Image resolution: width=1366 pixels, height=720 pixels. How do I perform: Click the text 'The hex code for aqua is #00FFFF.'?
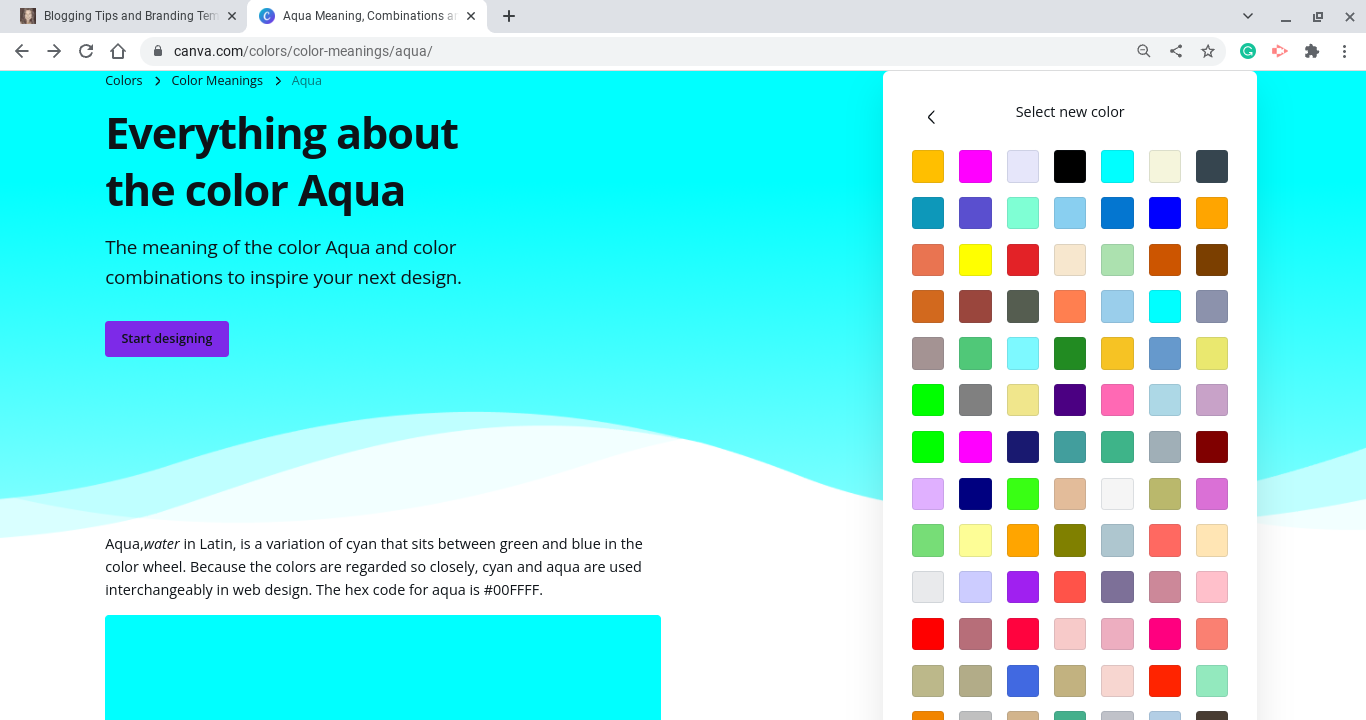pos(429,590)
